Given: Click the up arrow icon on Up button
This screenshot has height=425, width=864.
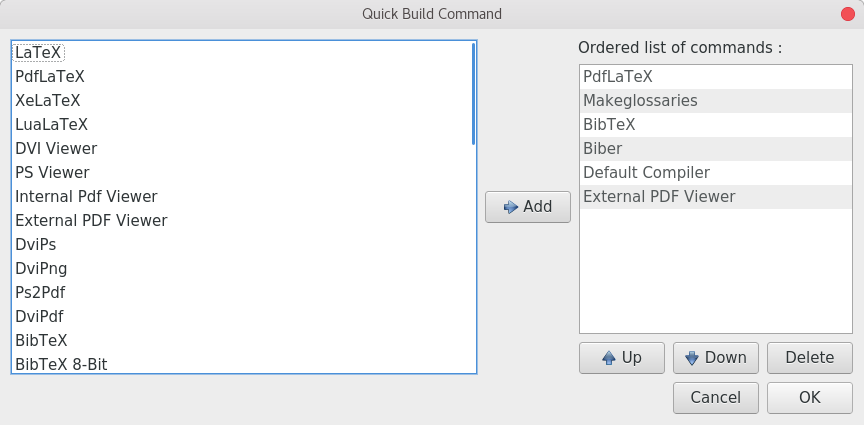Looking at the screenshot, I should [x=608, y=358].
